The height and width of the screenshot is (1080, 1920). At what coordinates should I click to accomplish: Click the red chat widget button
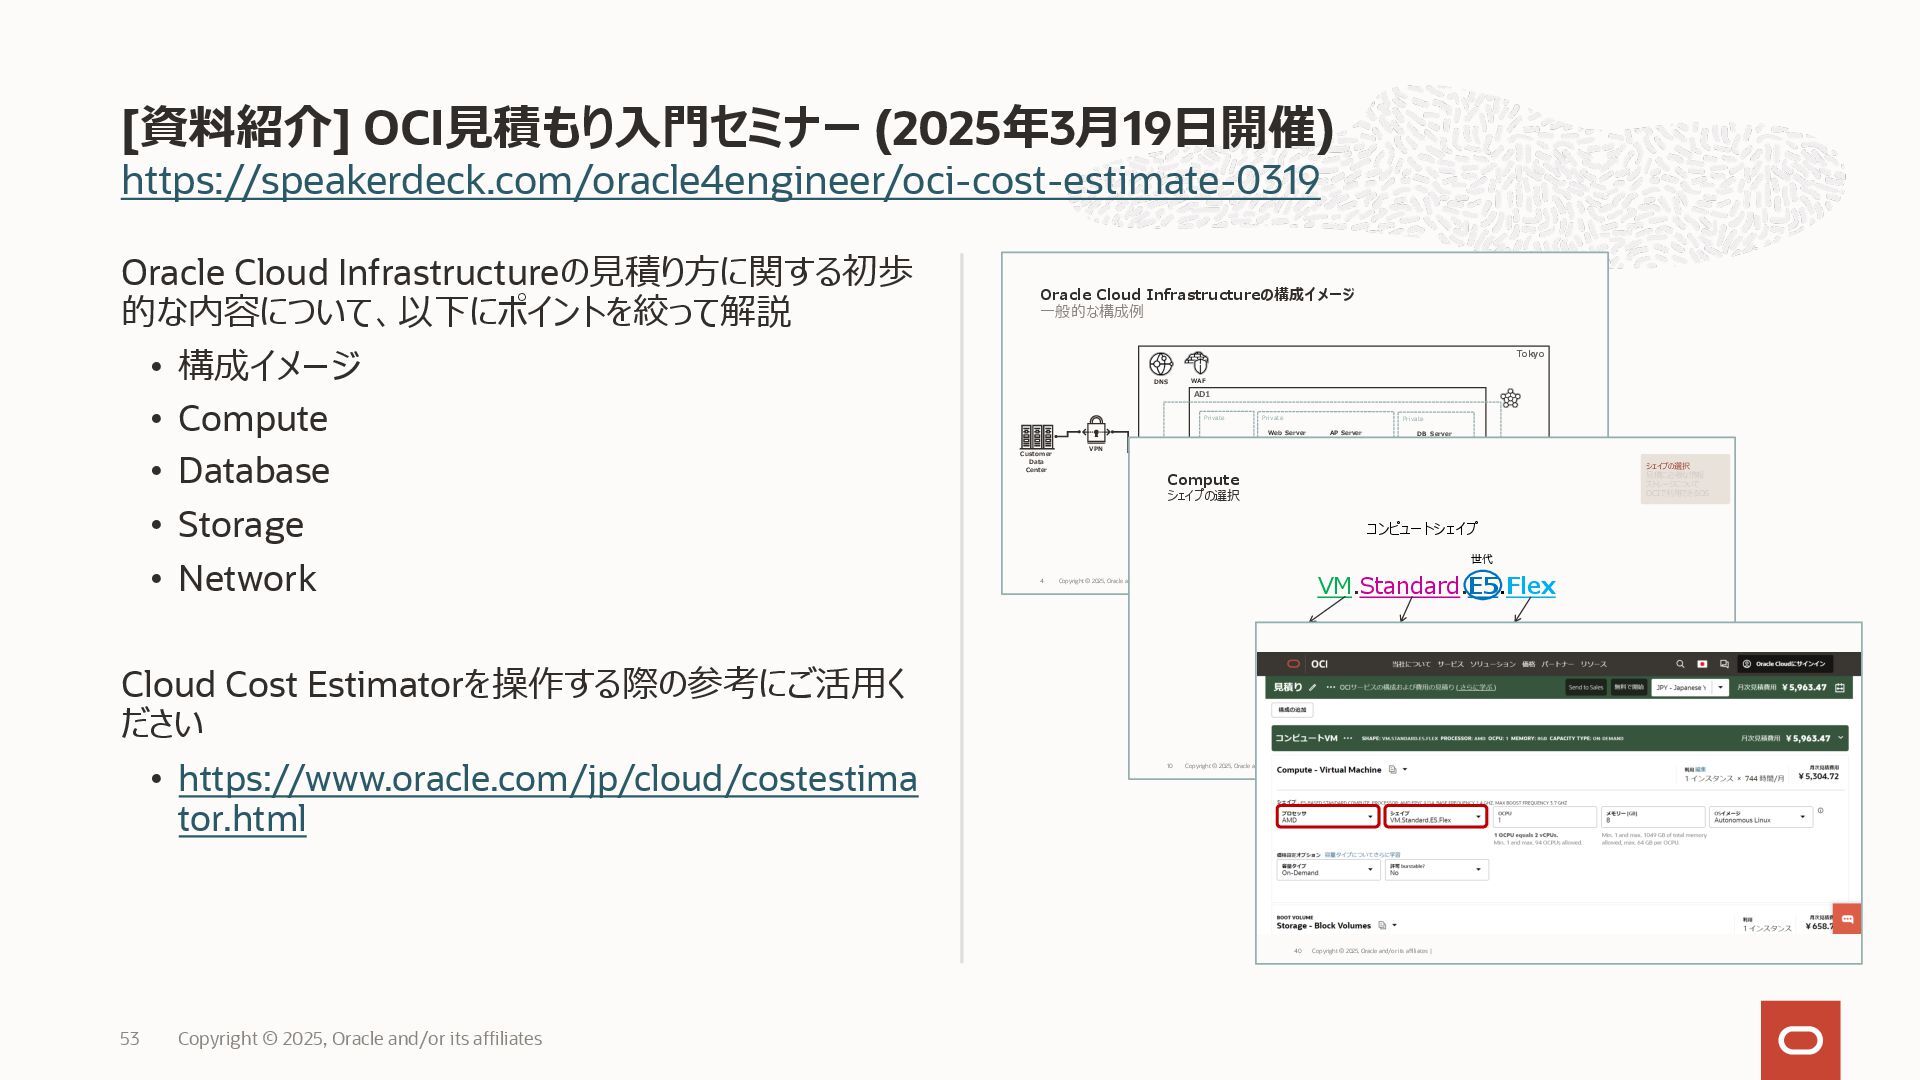(1846, 919)
